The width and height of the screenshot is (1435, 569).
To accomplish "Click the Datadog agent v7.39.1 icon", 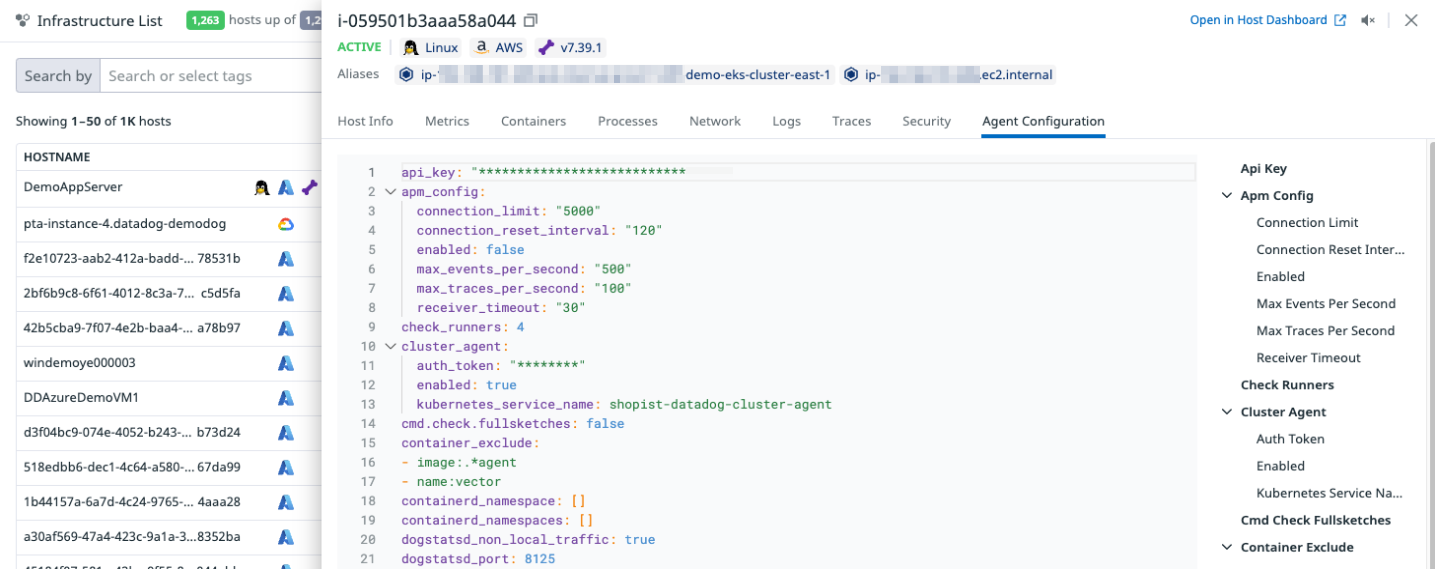I will pyautogui.click(x=545, y=47).
